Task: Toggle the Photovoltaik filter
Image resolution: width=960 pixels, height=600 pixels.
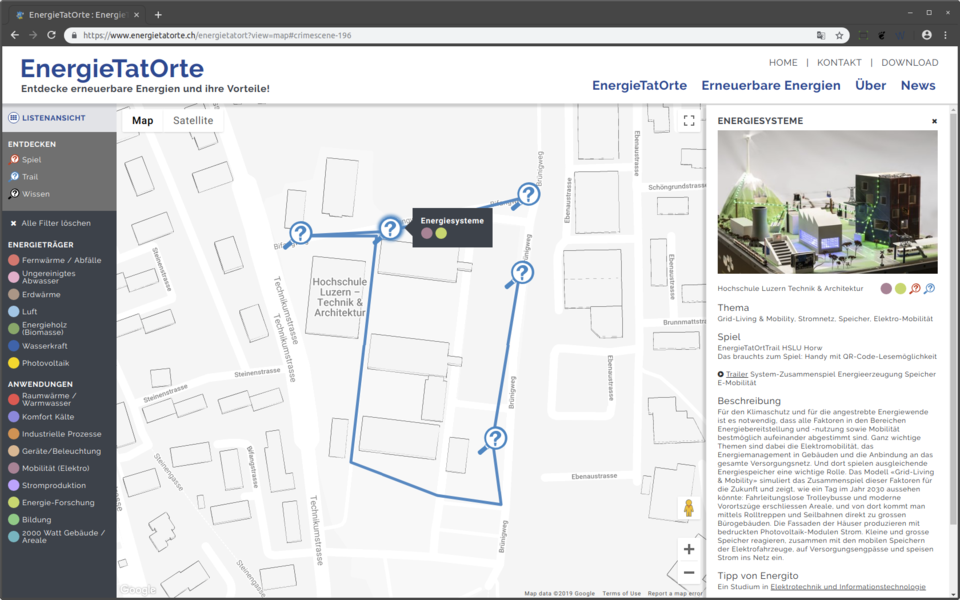Action: [39, 363]
